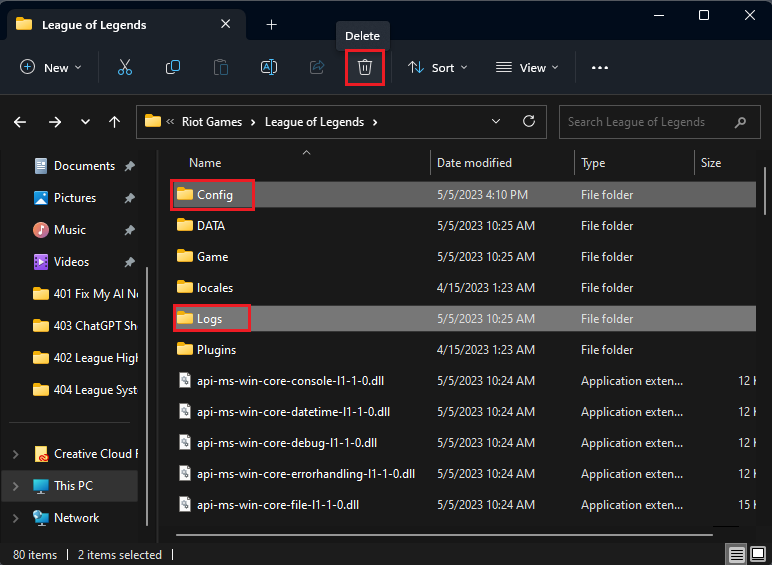Select the Plugins folder
Image resolution: width=772 pixels, height=565 pixels.
[216, 350]
